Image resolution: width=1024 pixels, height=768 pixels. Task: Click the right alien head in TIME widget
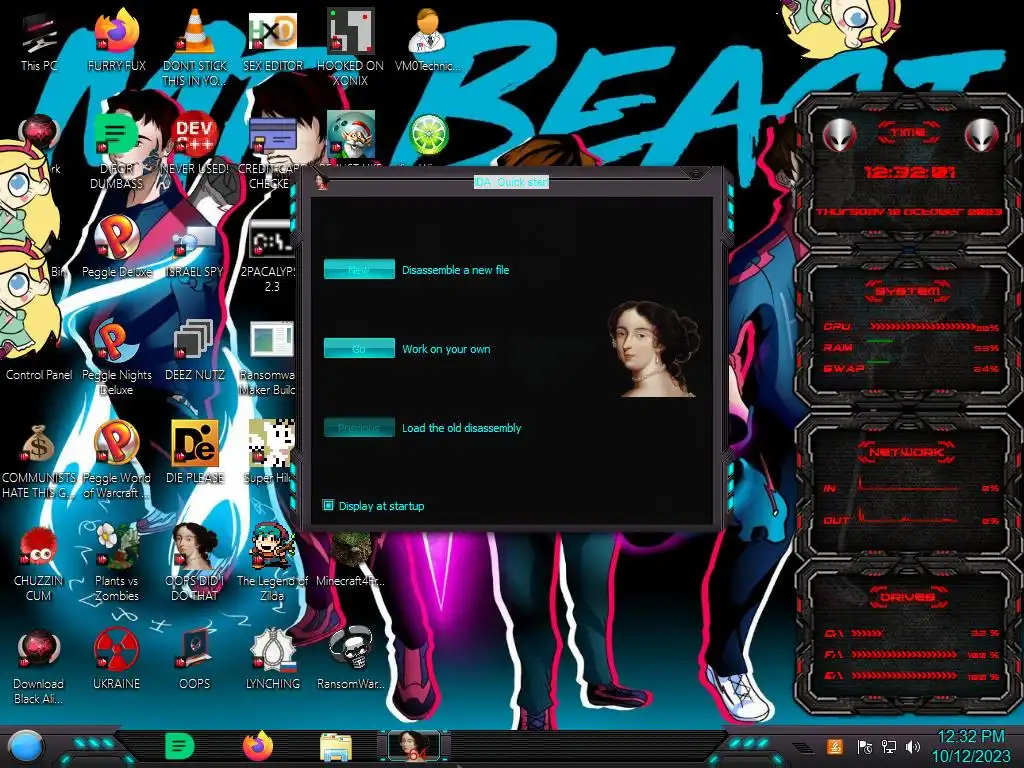click(982, 136)
